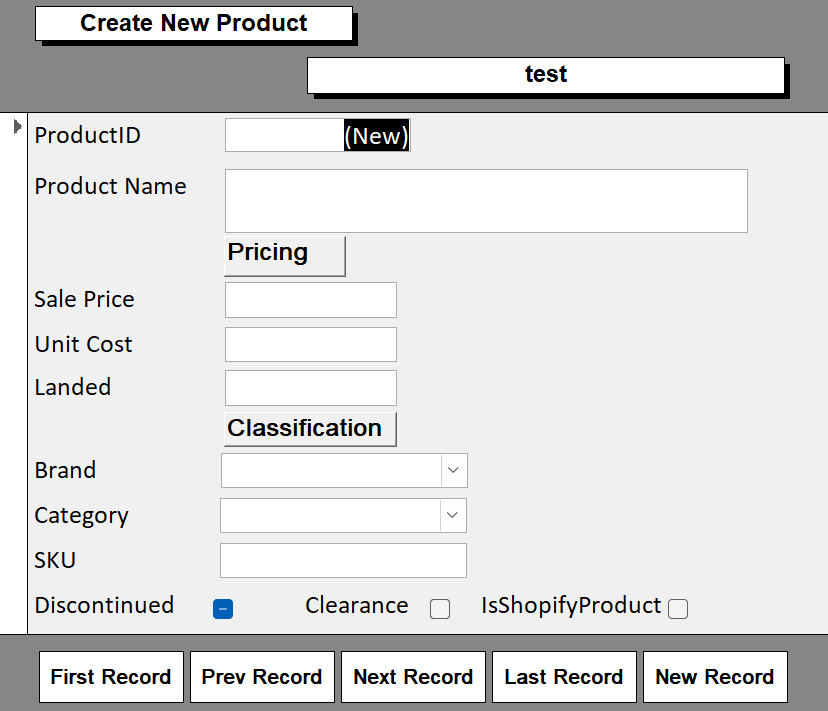This screenshot has width=828, height=711.
Task: Click the Landed cost field
Action: click(310, 388)
